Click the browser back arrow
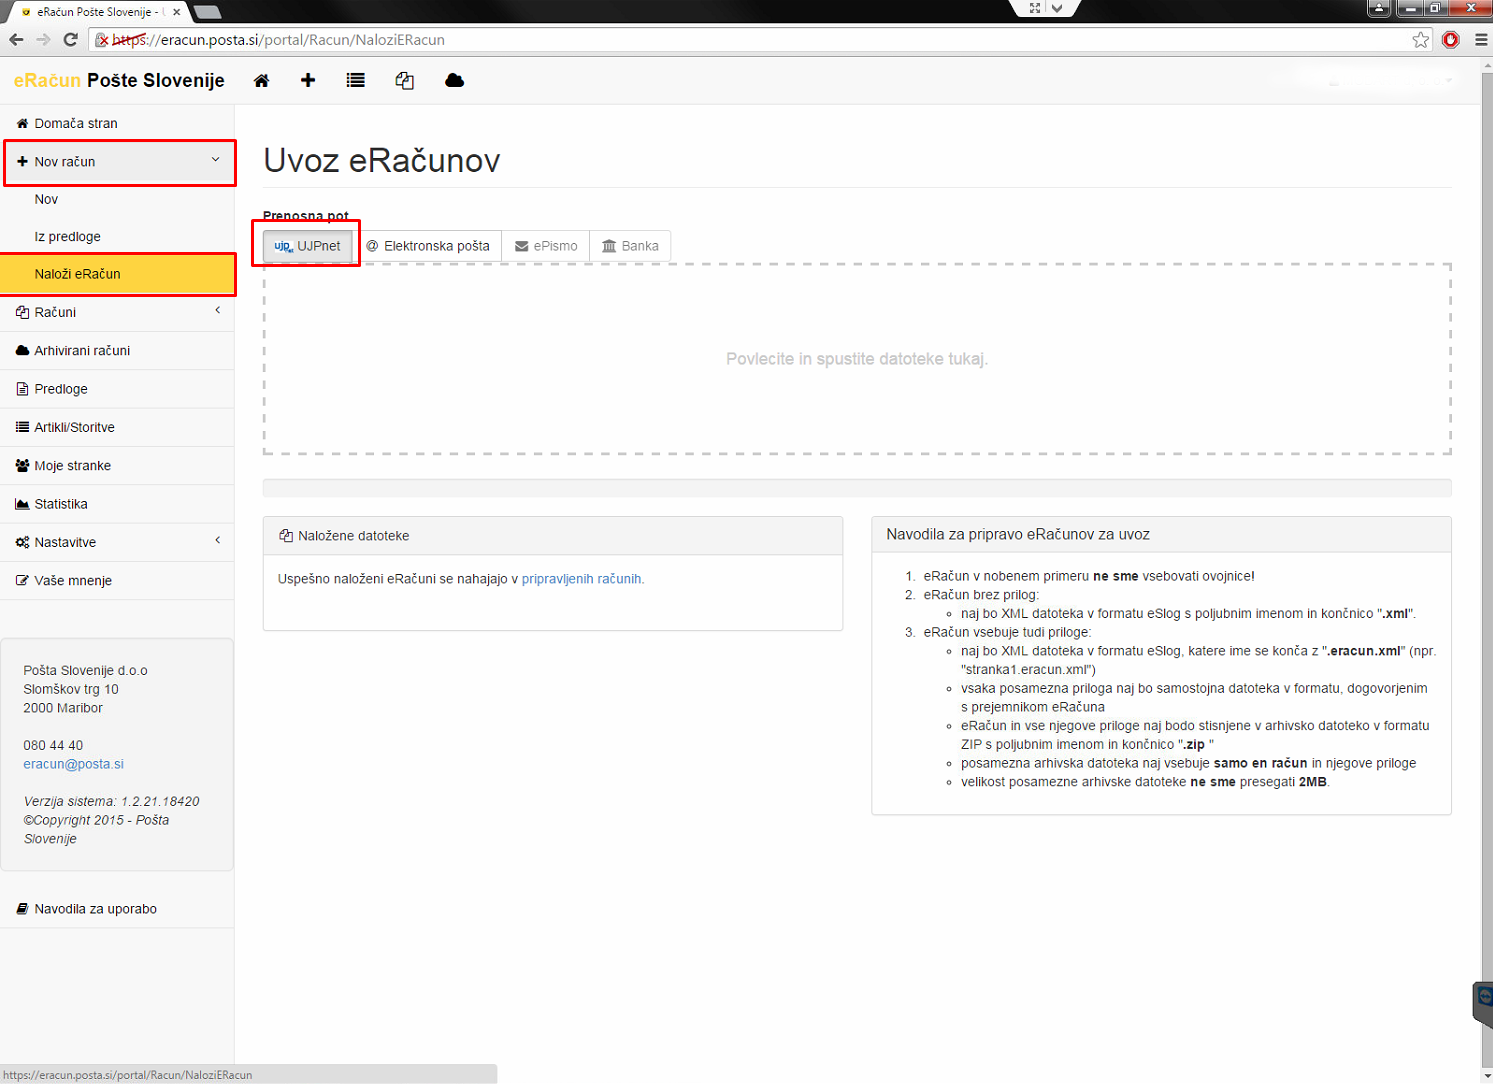 click(x=16, y=40)
